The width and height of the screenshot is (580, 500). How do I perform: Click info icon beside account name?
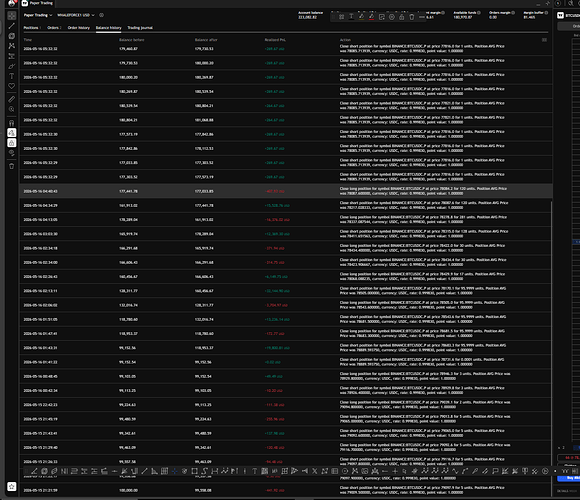[101, 15]
